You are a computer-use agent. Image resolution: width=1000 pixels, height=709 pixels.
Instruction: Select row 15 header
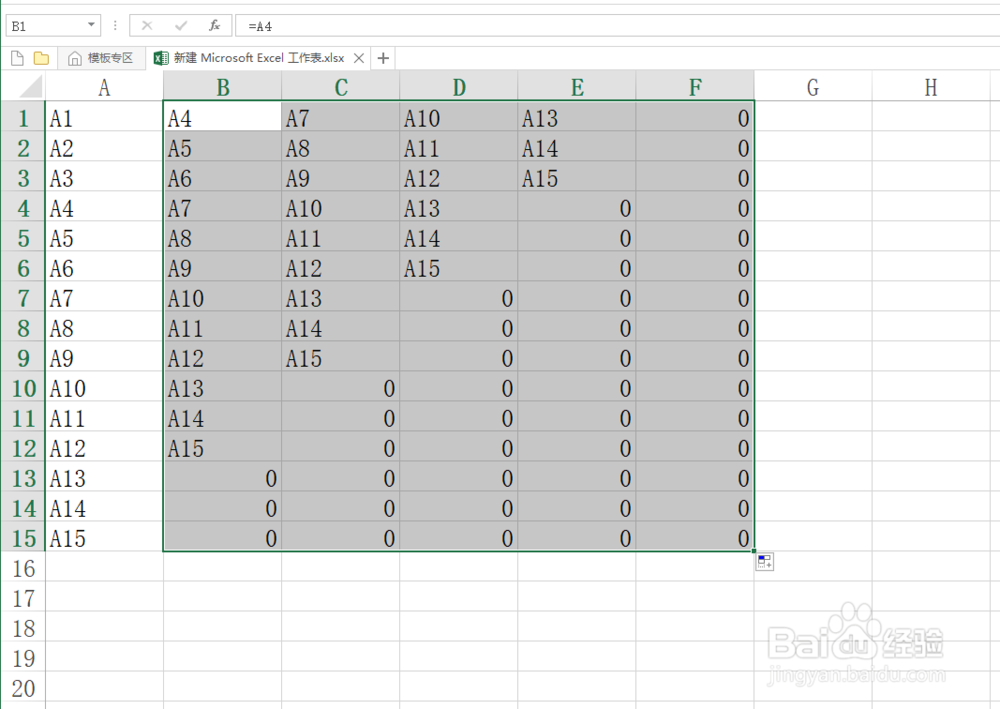(23, 537)
